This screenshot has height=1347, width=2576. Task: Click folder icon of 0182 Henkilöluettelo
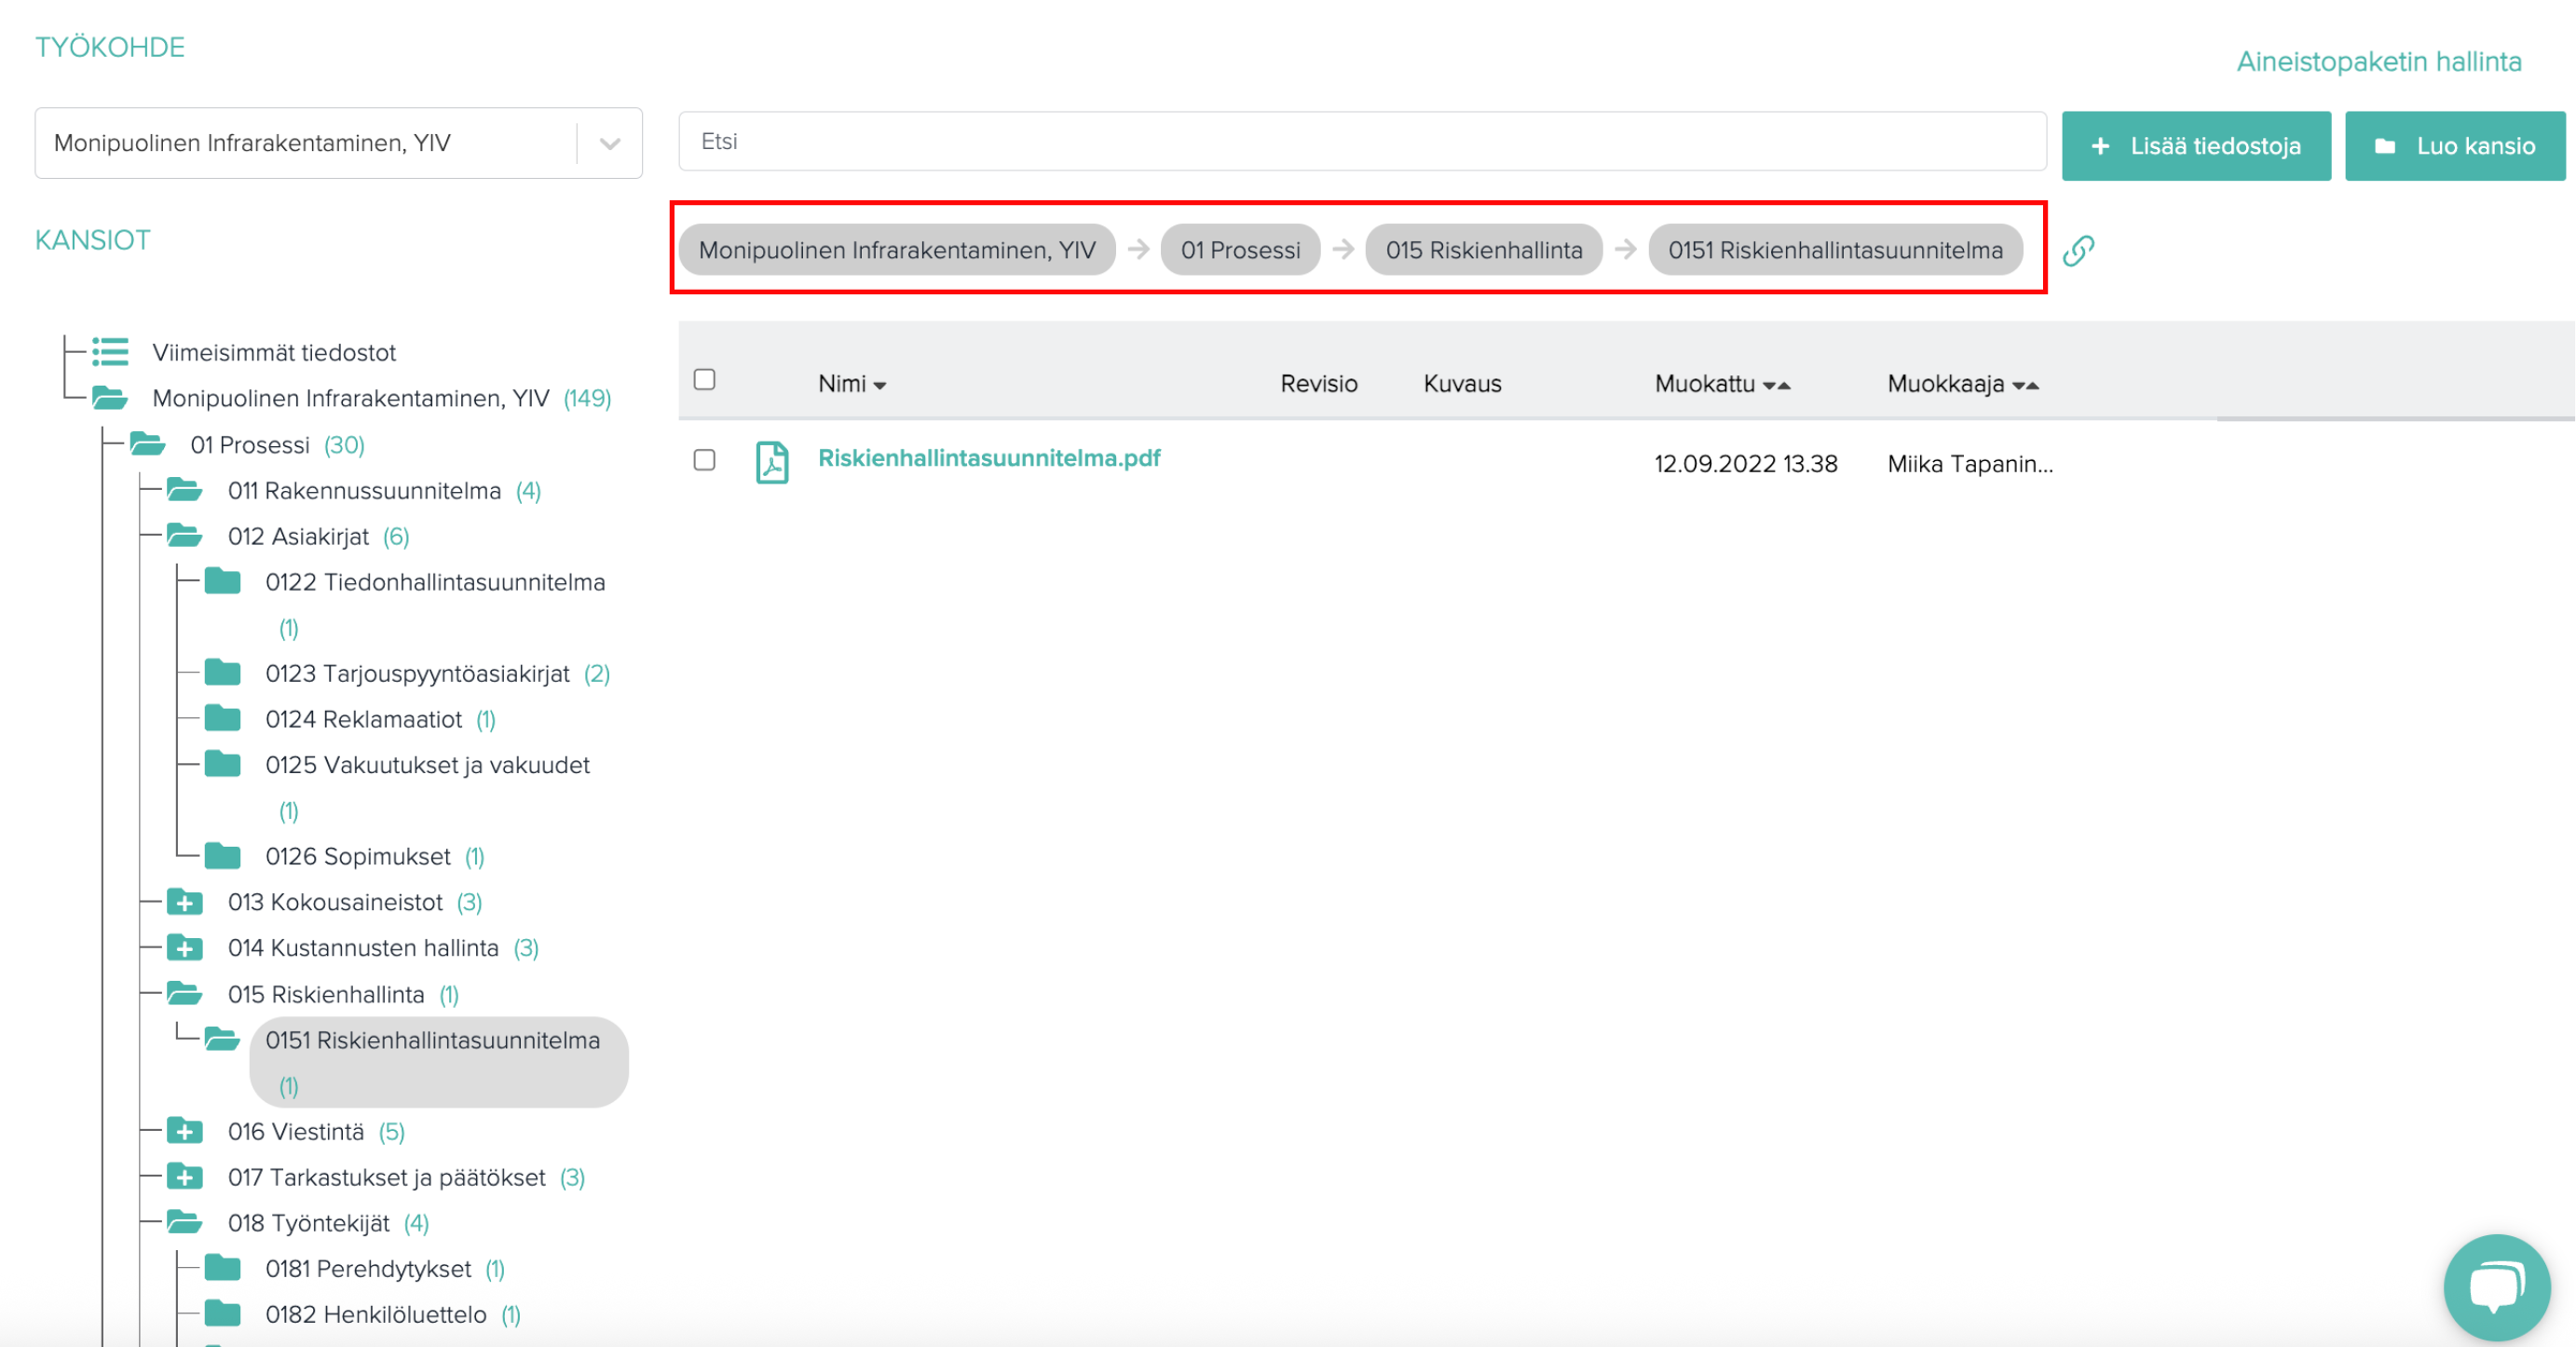(x=223, y=1314)
